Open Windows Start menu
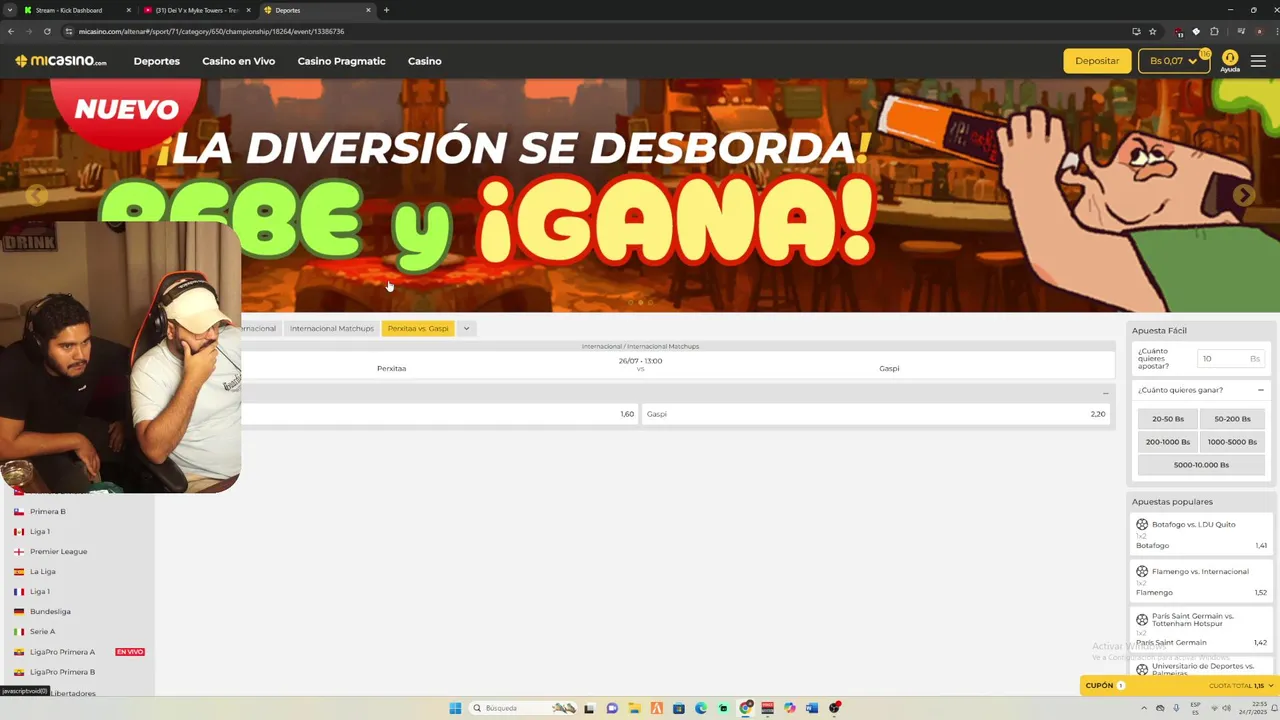Screen dimensions: 1280x720 (x=455, y=708)
